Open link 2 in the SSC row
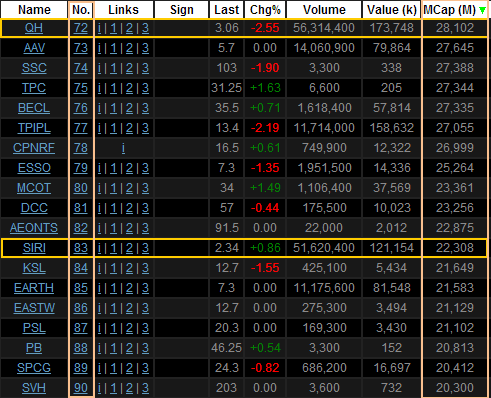 (129, 68)
